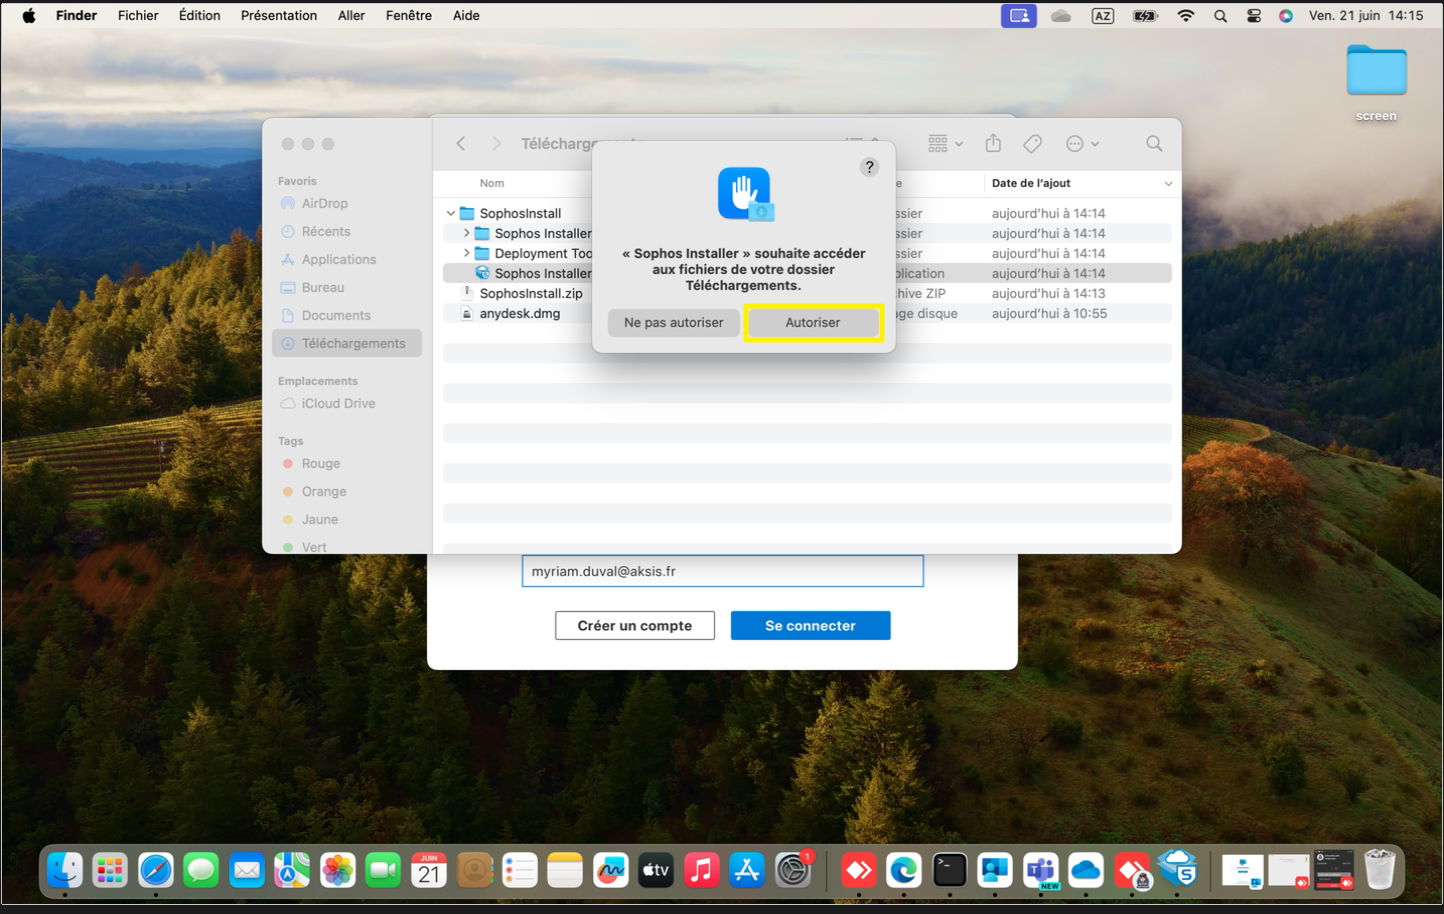
Task: Click Autoriser in the permission dialog
Action: (813, 323)
